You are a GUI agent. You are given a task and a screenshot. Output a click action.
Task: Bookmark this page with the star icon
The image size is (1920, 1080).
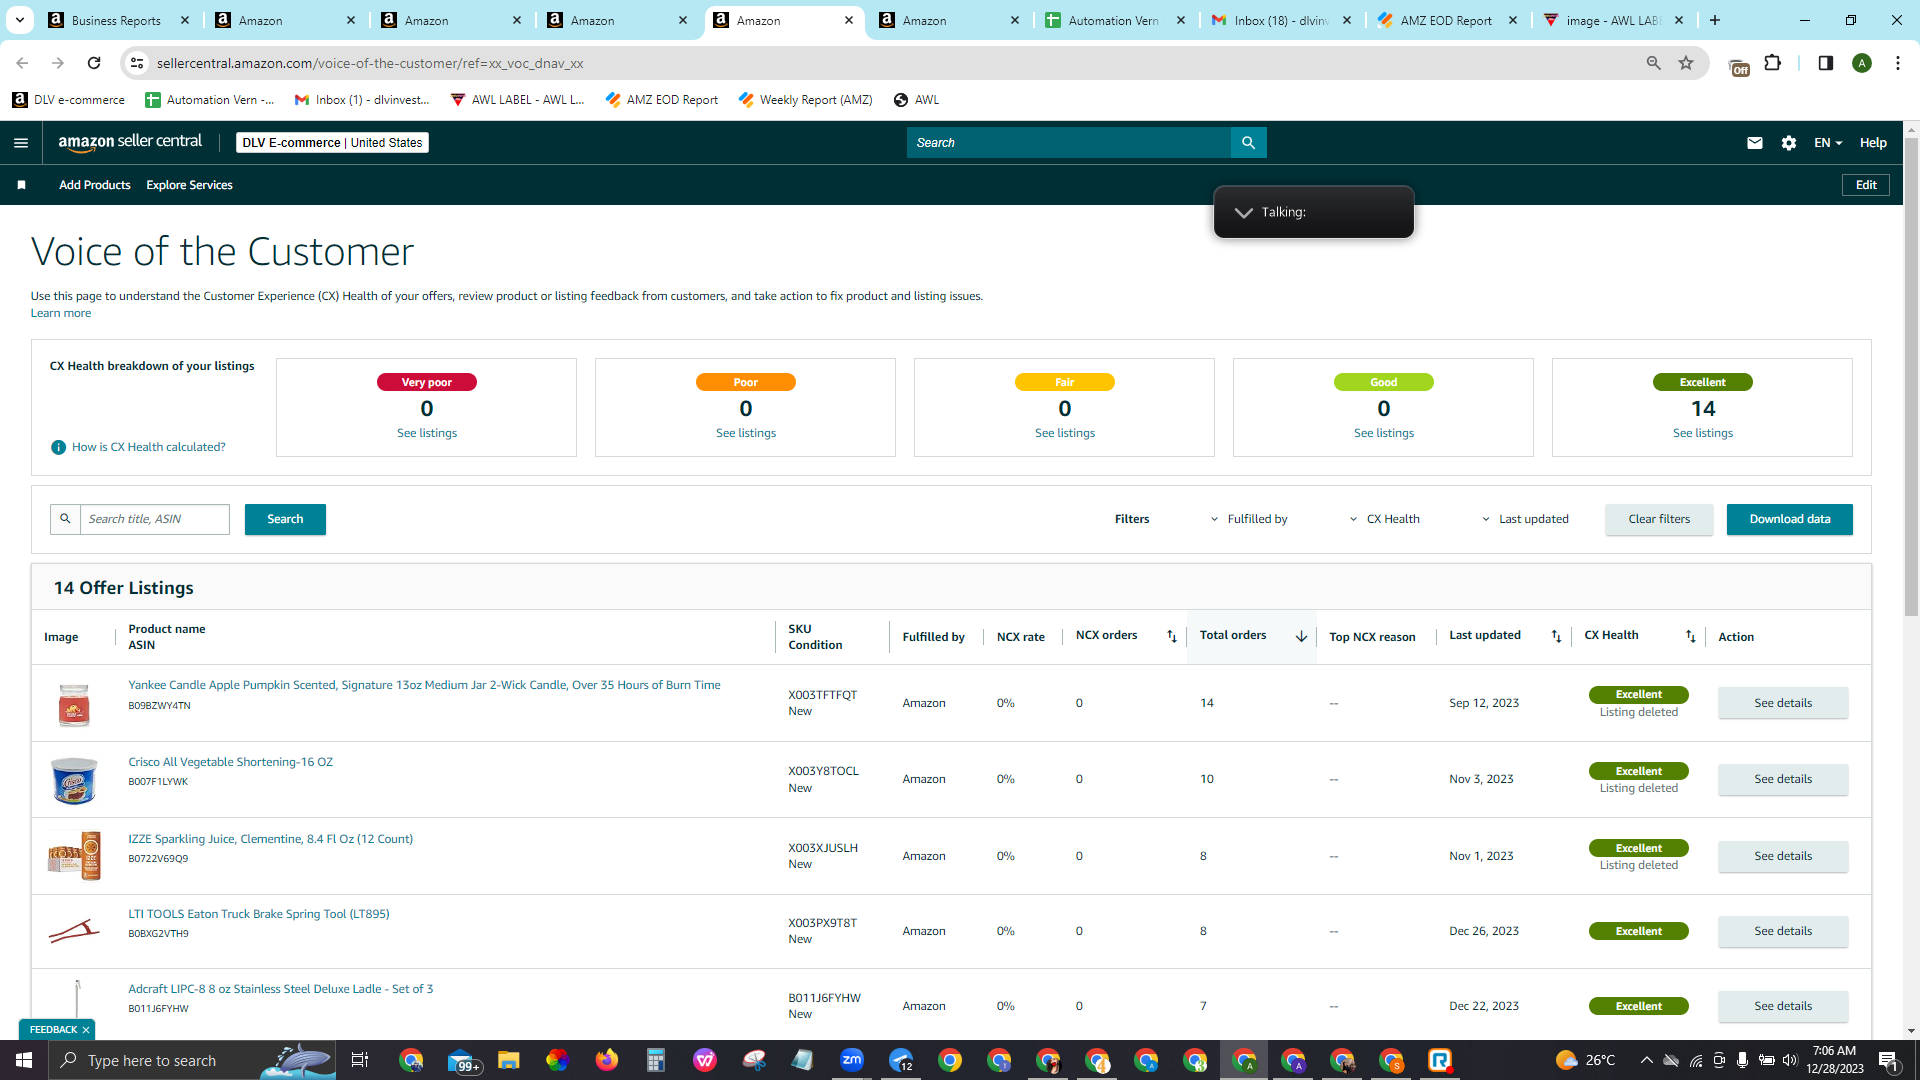point(1686,63)
